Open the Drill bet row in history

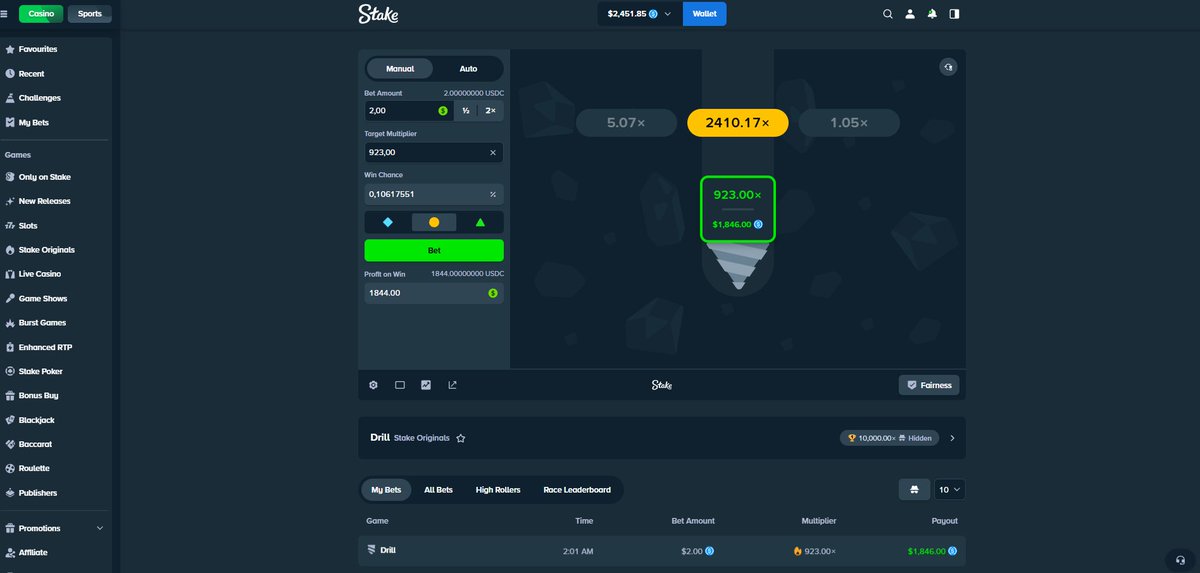[x=662, y=550]
